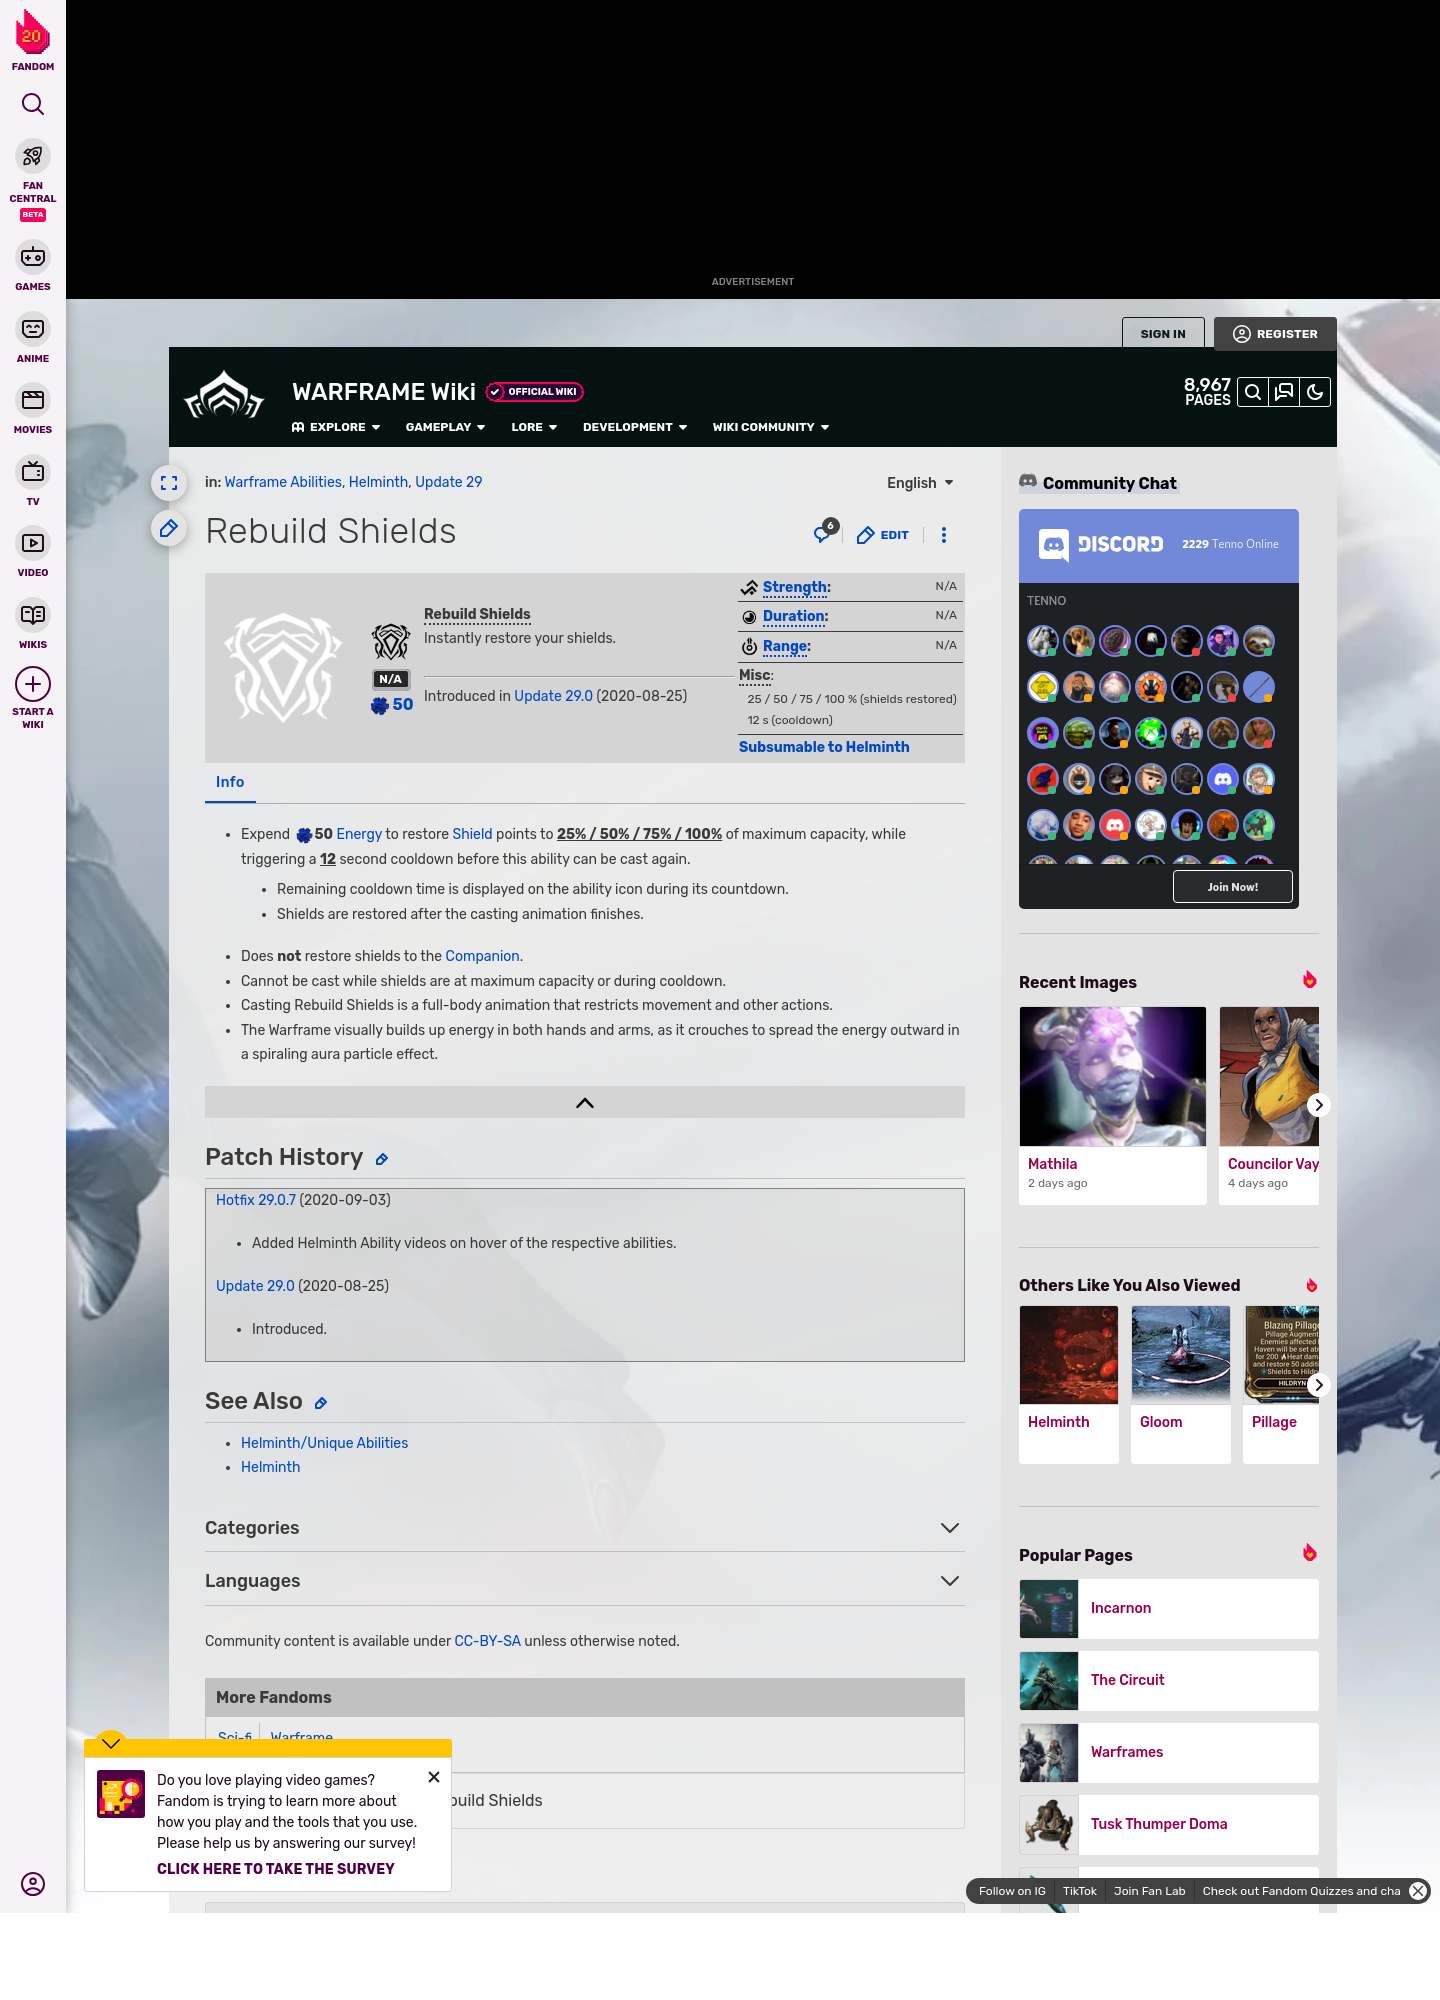Follow the Subsumable to Helminth link
The height and width of the screenshot is (2000, 1440).
pos(824,747)
